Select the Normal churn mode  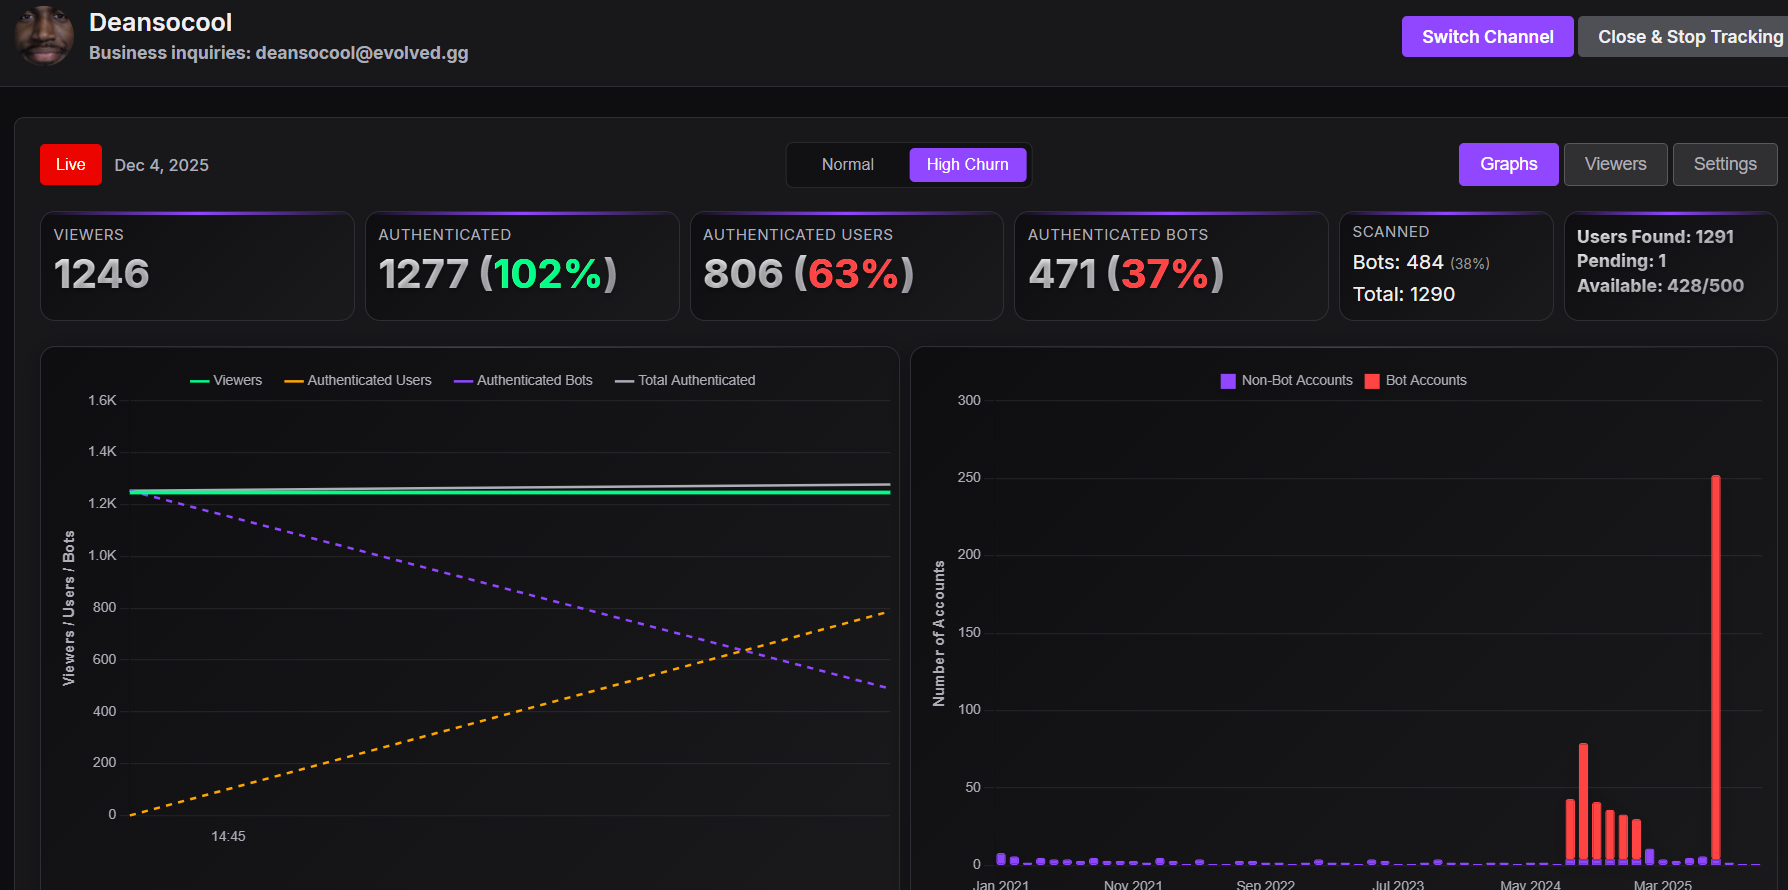847,165
